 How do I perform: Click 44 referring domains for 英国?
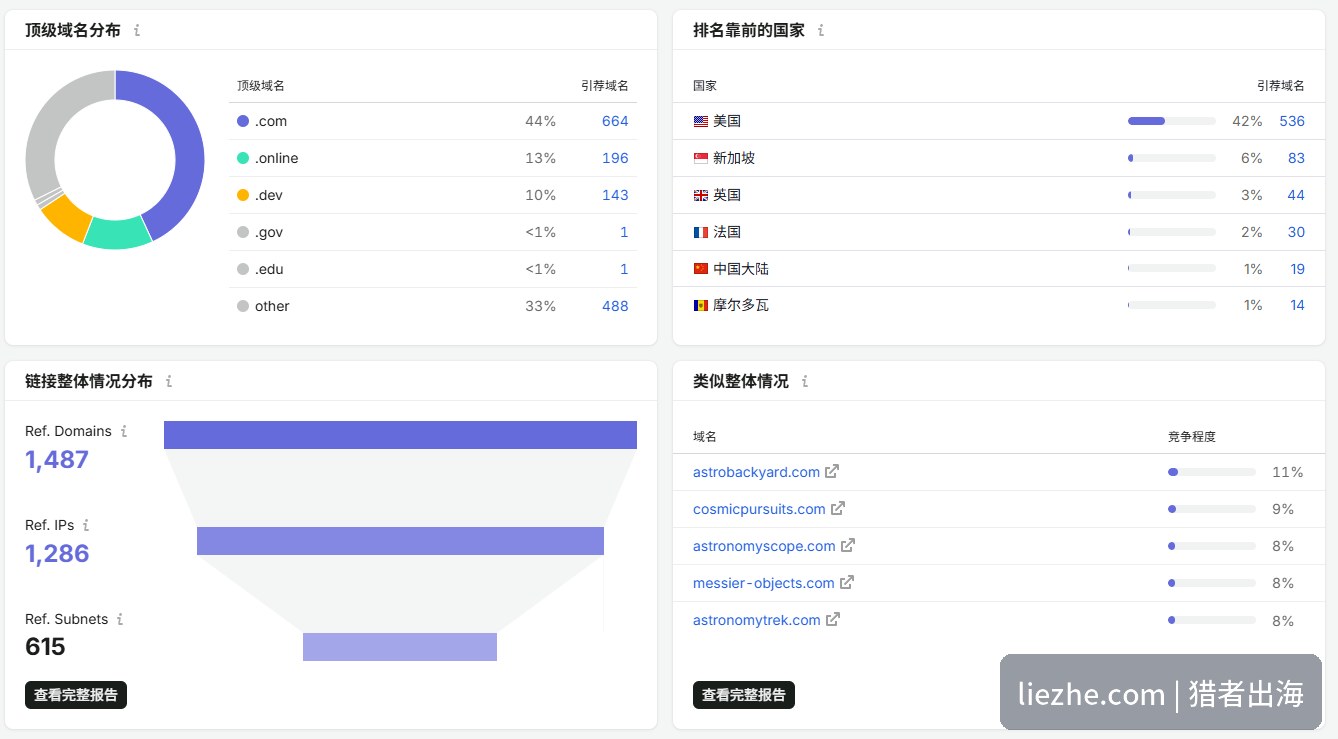pos(1296,195)
